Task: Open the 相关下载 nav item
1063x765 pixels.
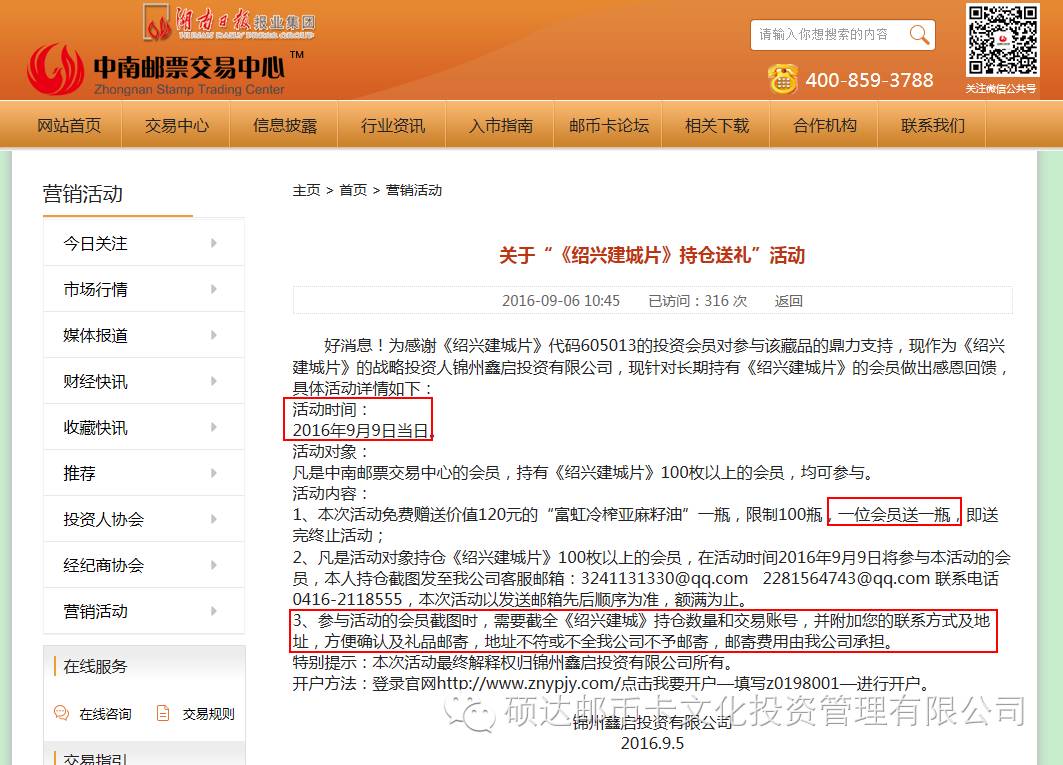Action: click(x=717, y=125)
